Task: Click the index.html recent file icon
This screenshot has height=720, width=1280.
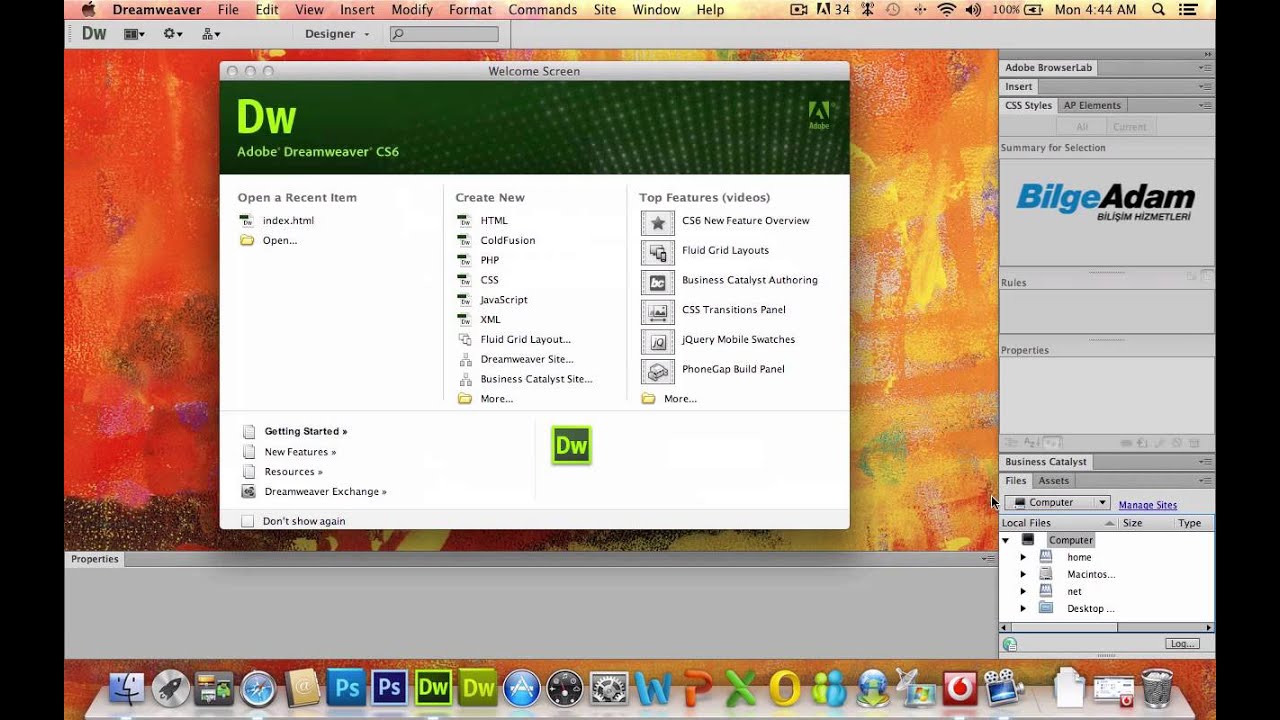Action: [x=247, y=221]
